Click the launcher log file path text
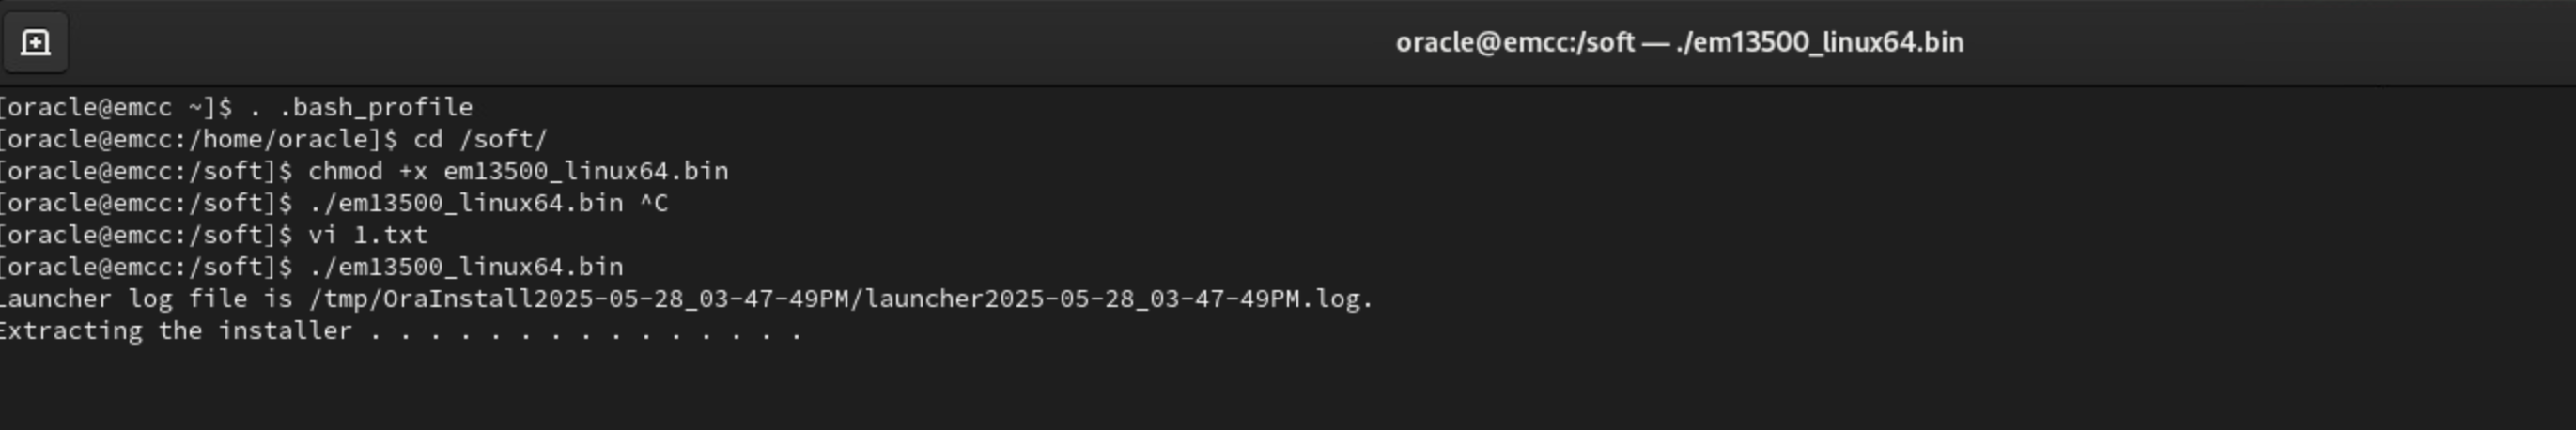 point(840,299)
